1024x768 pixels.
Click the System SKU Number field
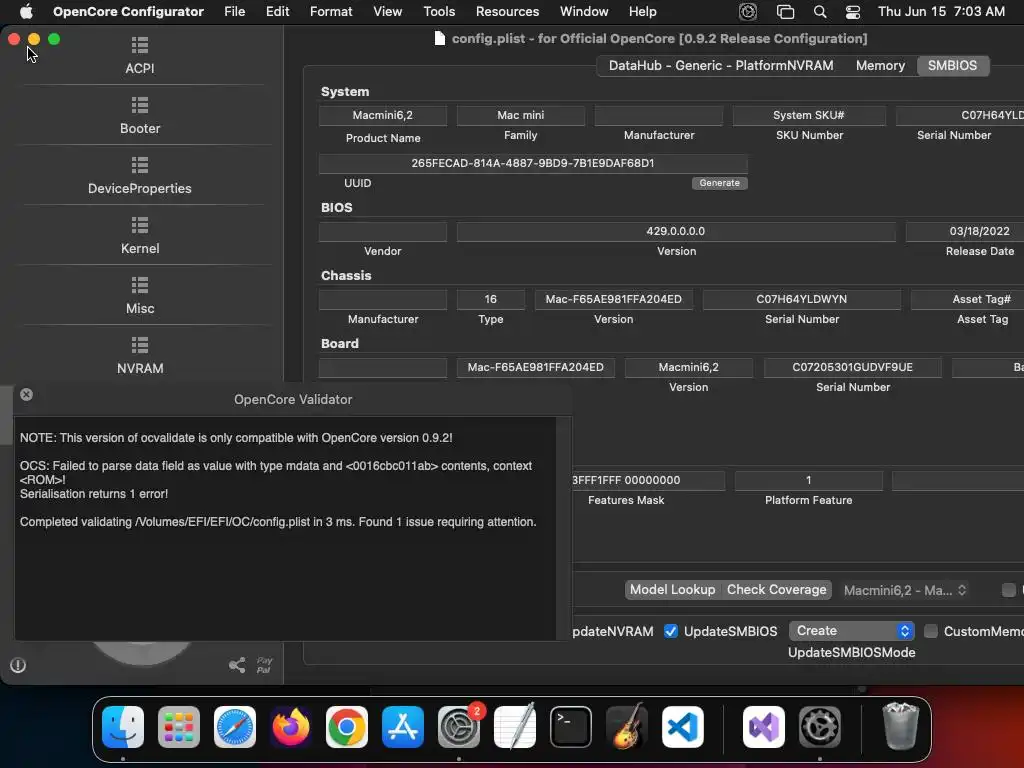pos(809,115)
